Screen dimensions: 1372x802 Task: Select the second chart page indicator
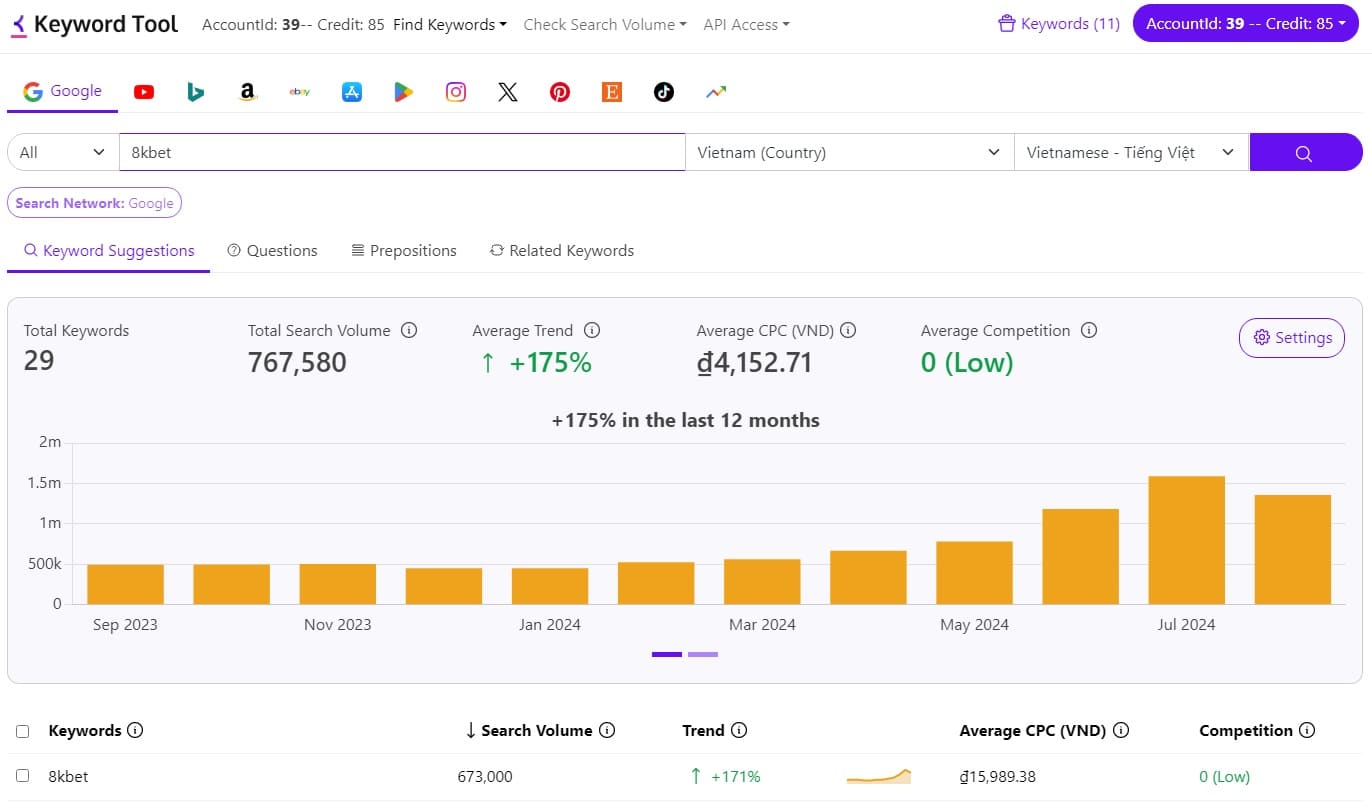pyautogui.click(x=703, y=654)
